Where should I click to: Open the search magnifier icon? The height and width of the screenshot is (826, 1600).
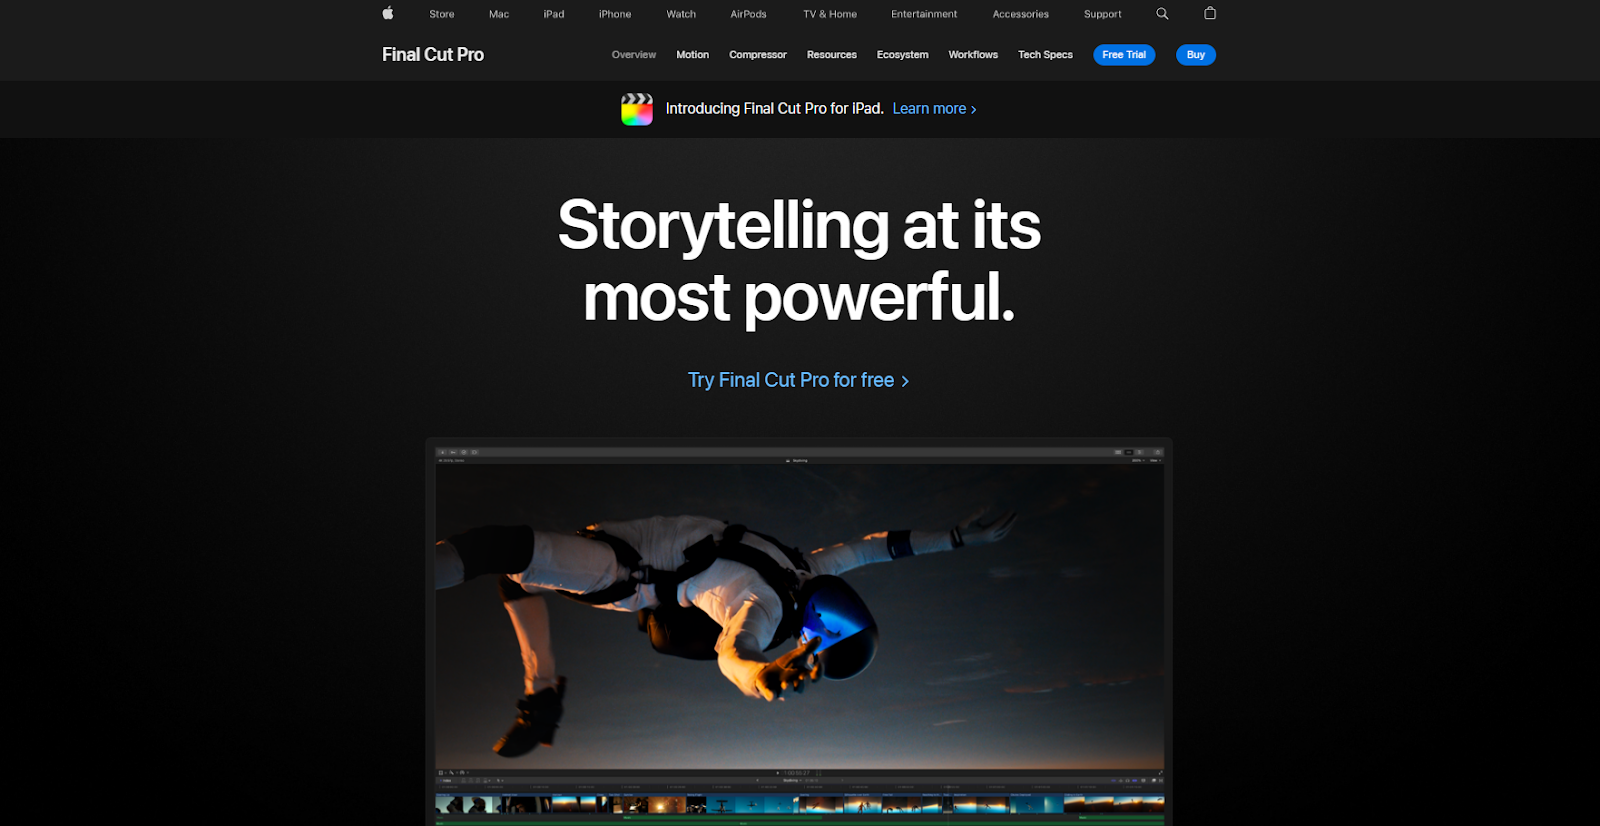coord(1162,14)
